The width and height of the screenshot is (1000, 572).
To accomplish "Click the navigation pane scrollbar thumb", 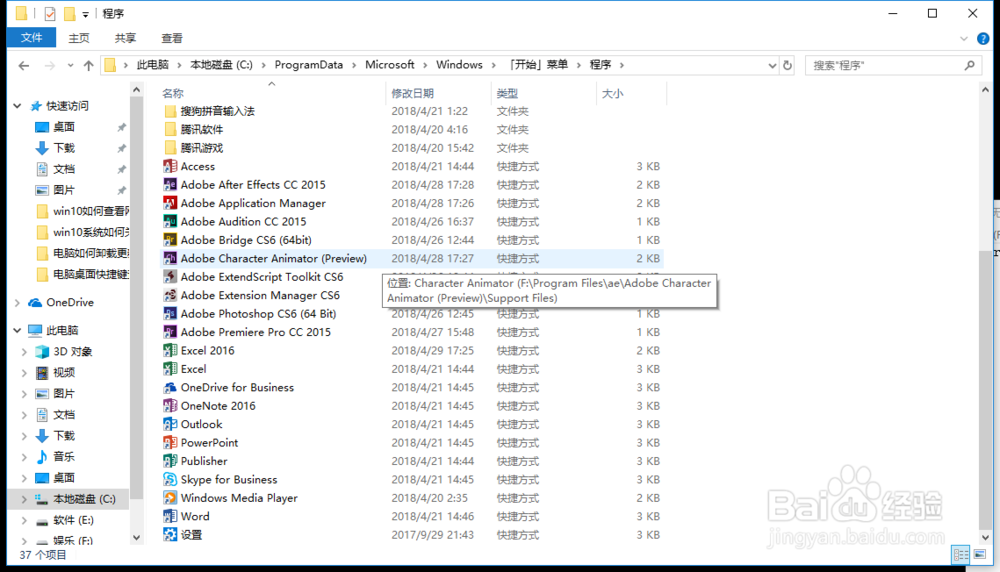I will 136,297.
